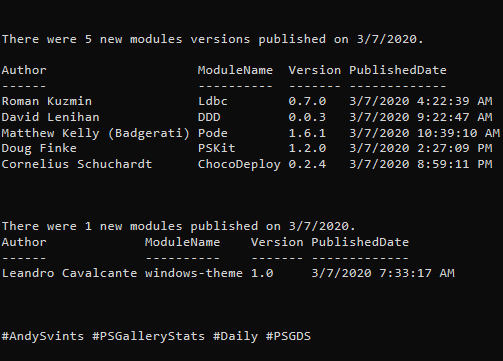The width and height of the screenshot is (503, 361).
Task: Select the ChocoDeploy module name
Action: point(239,164)
